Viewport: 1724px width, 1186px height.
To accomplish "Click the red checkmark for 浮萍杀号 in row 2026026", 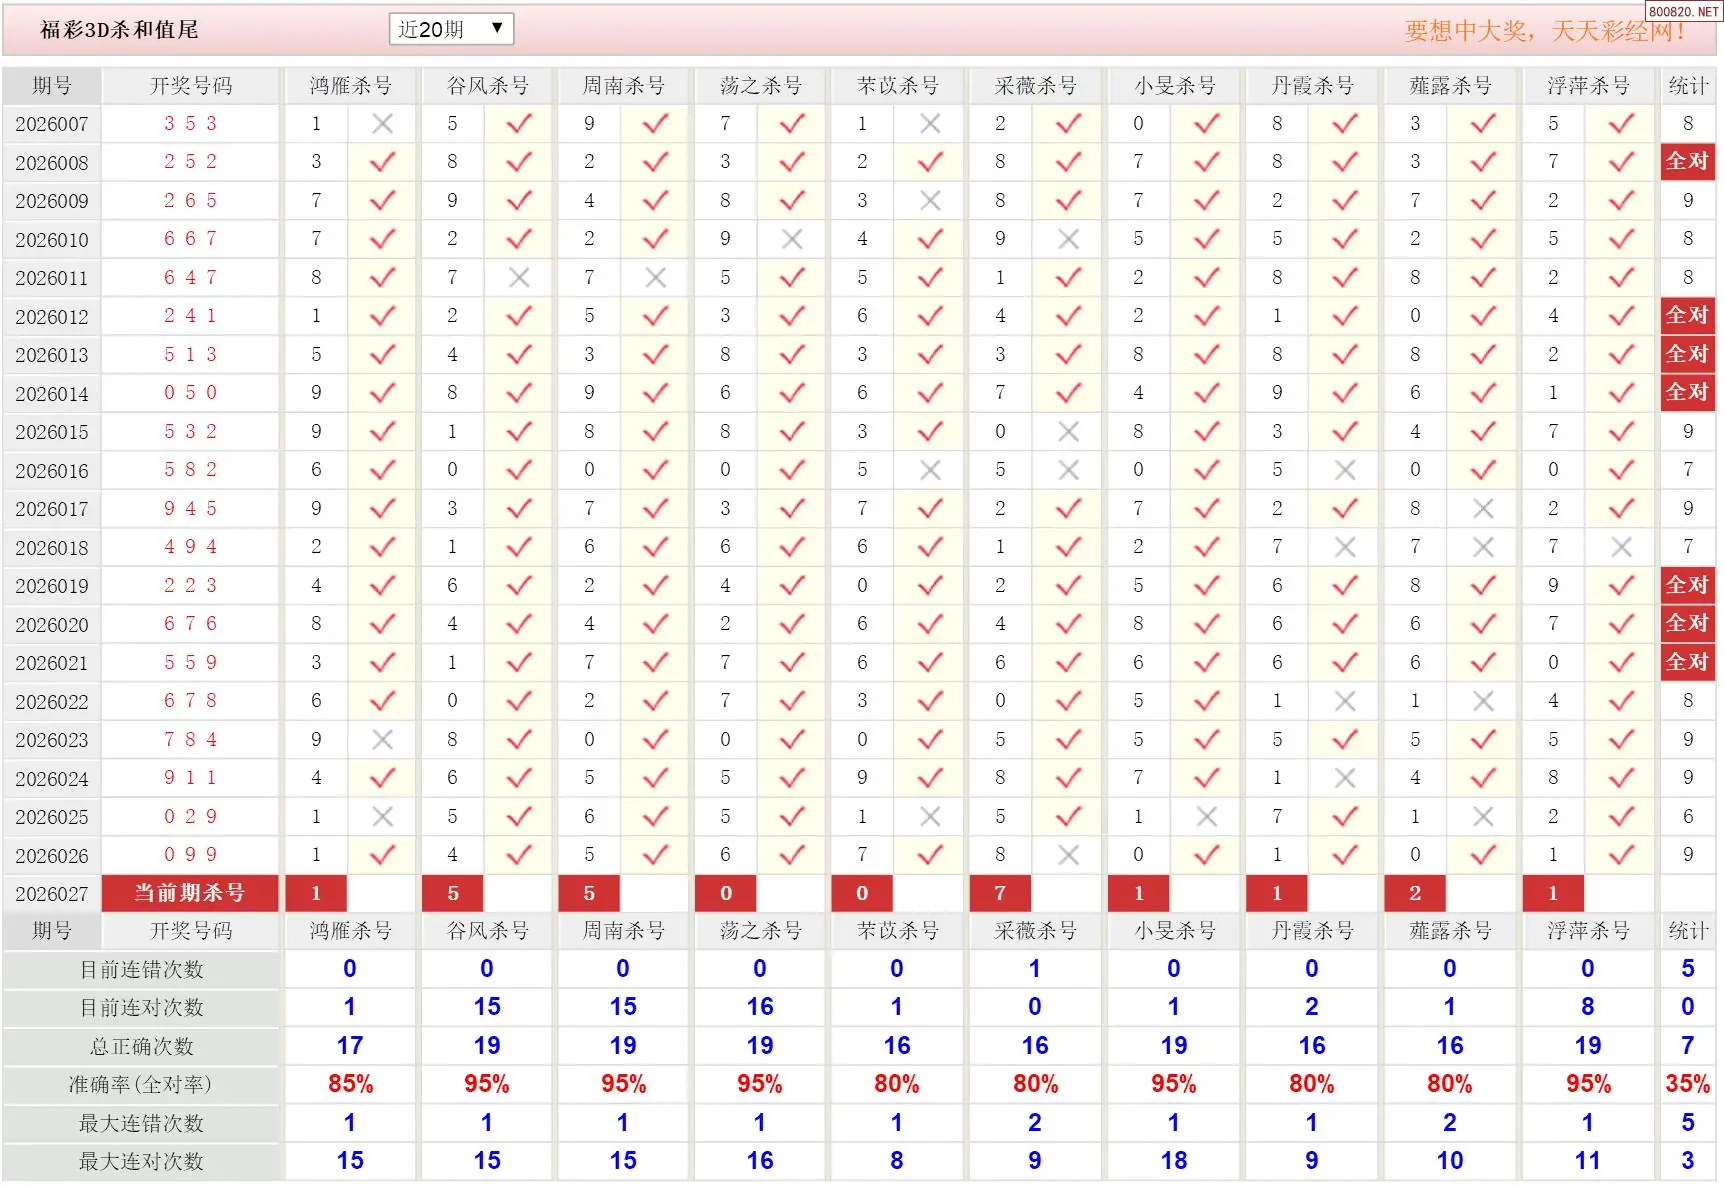I will click(1621, 855).
